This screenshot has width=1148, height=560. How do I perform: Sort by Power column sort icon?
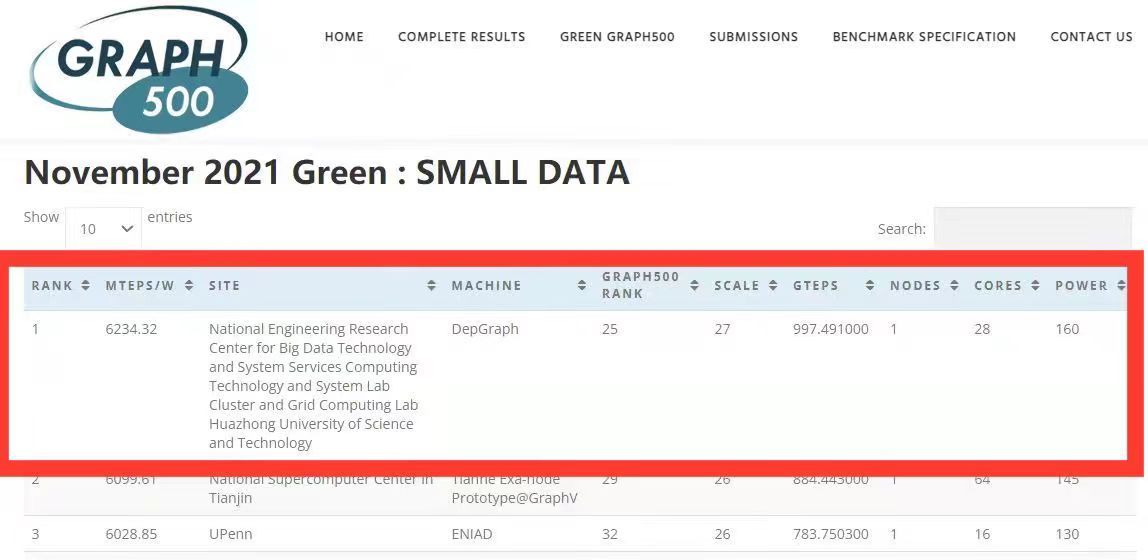(x=1119, y=286)
